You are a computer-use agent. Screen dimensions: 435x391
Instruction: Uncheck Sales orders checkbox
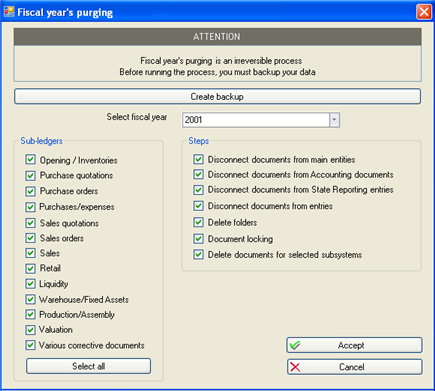31,238
